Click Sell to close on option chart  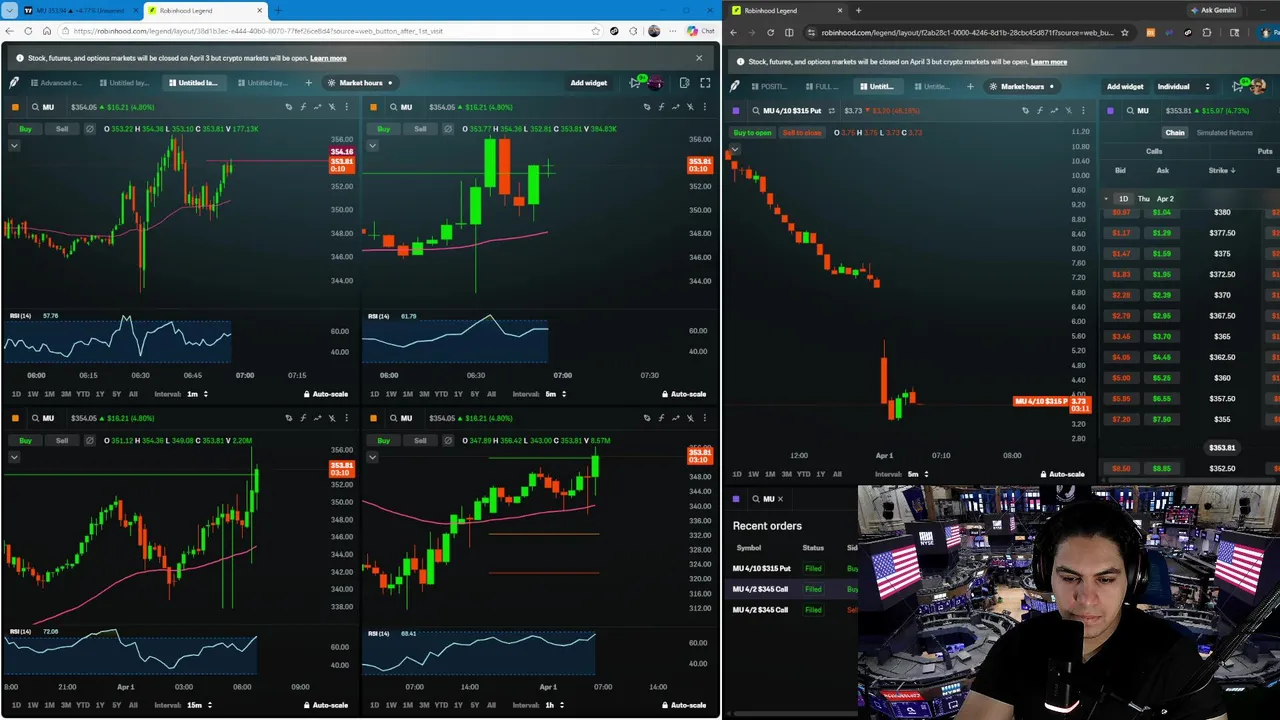802,133
